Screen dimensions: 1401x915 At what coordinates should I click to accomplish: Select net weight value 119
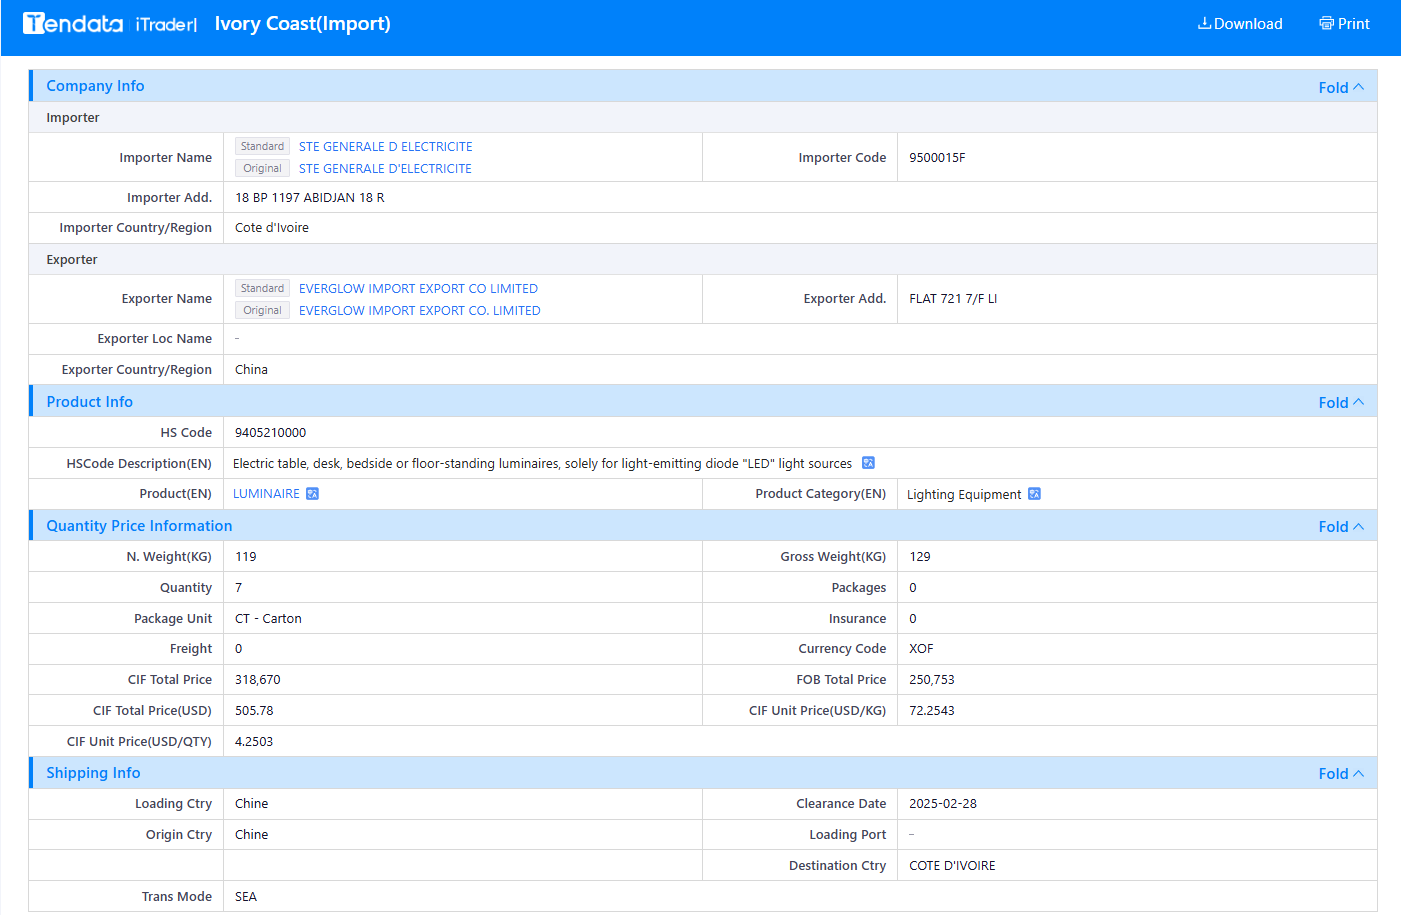point(246,556)
